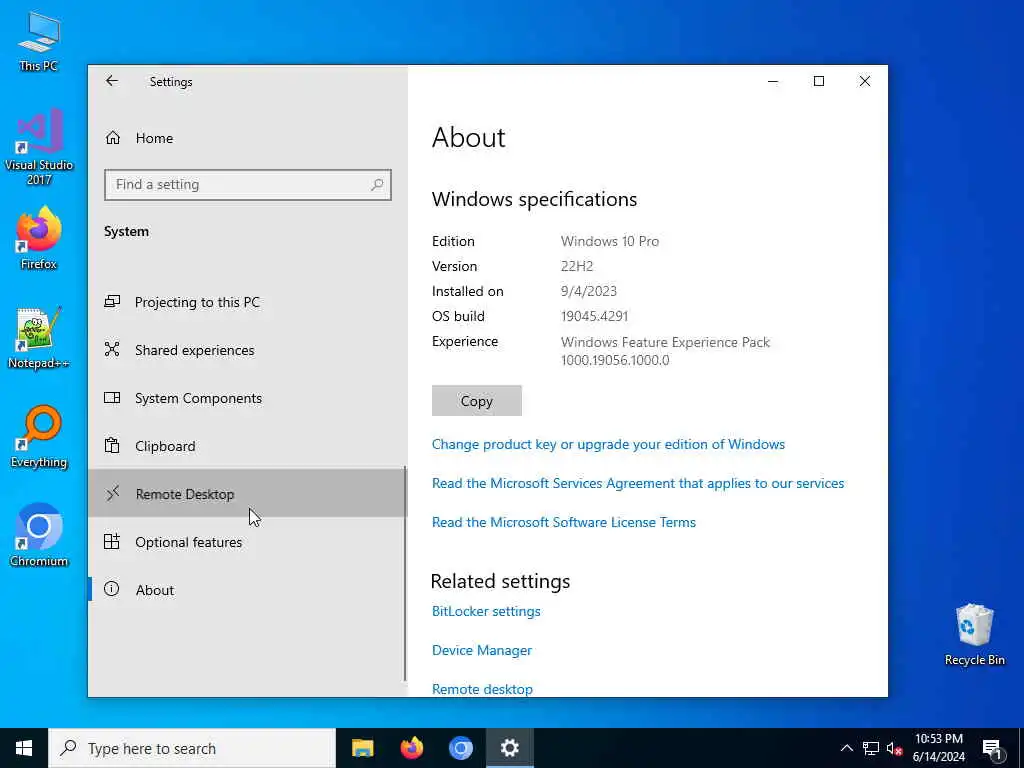
Task: Click the magnifier icon in the settings search box
Action: pyautogui.click(x=377, y=185)
